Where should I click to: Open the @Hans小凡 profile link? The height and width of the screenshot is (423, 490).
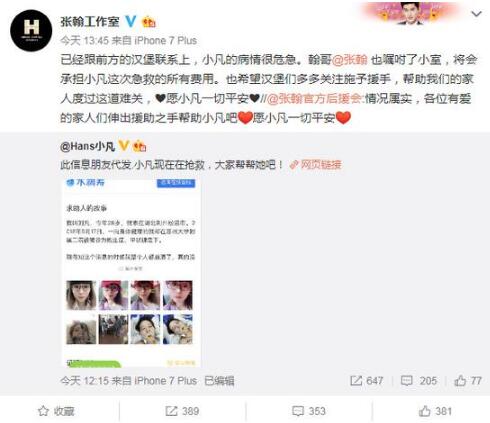coord(87,146)
